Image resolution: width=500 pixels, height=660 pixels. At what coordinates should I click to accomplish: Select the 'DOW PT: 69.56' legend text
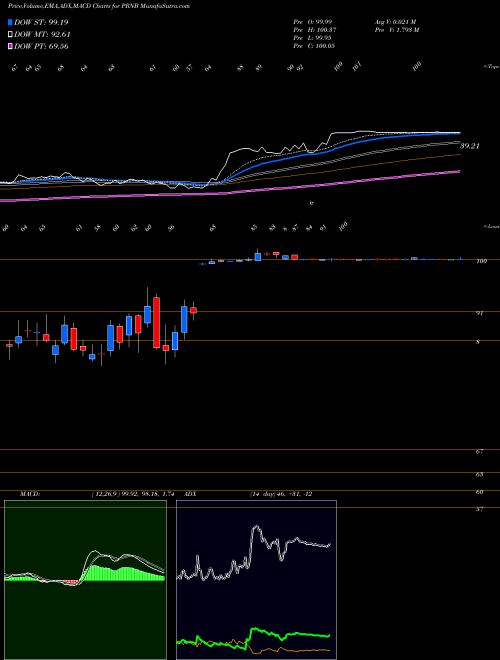[41, 46]
